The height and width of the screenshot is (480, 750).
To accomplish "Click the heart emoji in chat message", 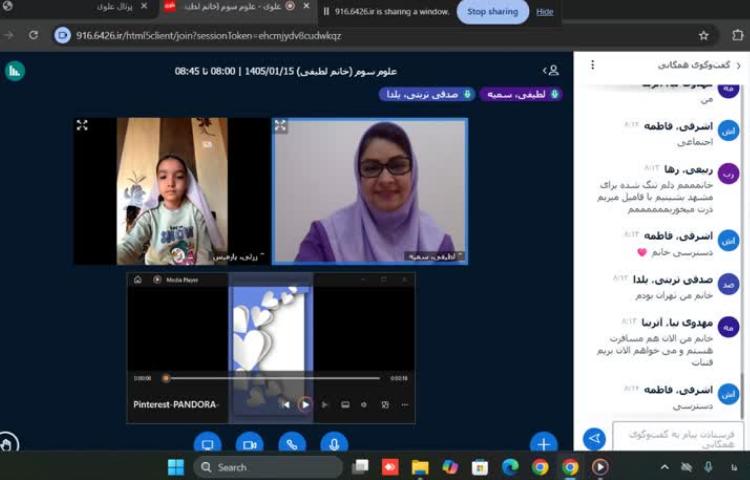I will 642,252.
